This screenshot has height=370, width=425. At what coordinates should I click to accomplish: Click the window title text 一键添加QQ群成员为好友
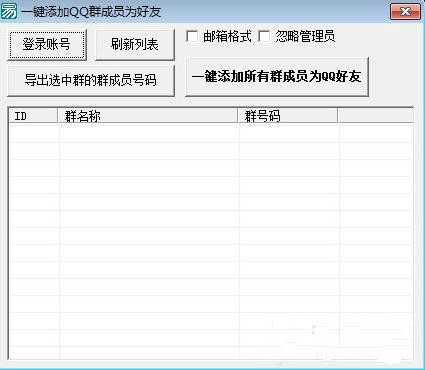[x=91, y=12]
